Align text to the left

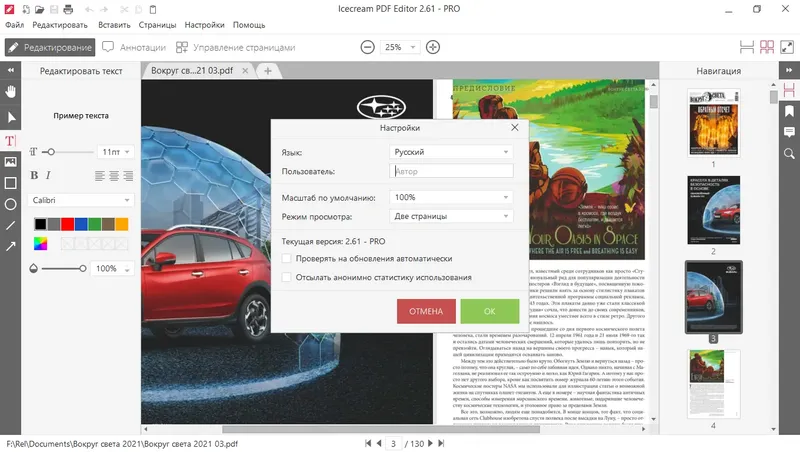click(x=99, y=176)
